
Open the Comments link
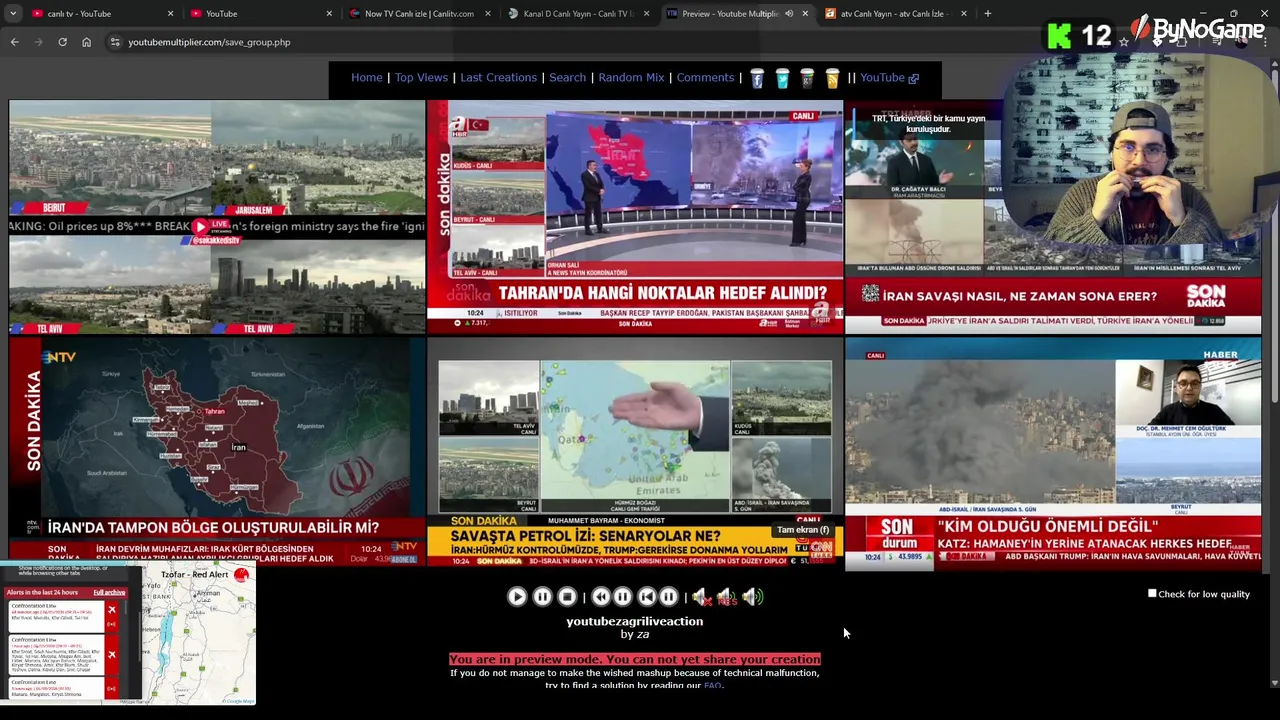(705, 78)
